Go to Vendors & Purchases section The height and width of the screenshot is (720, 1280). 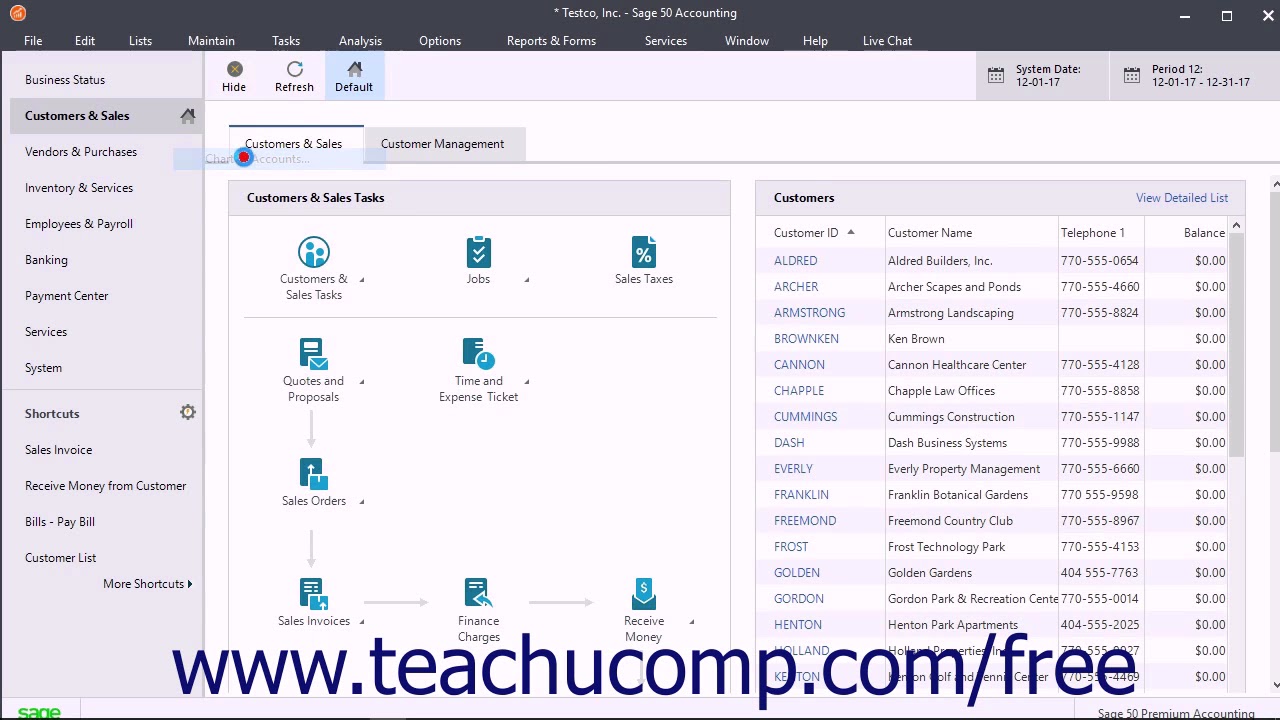click(x=81, y=152)
